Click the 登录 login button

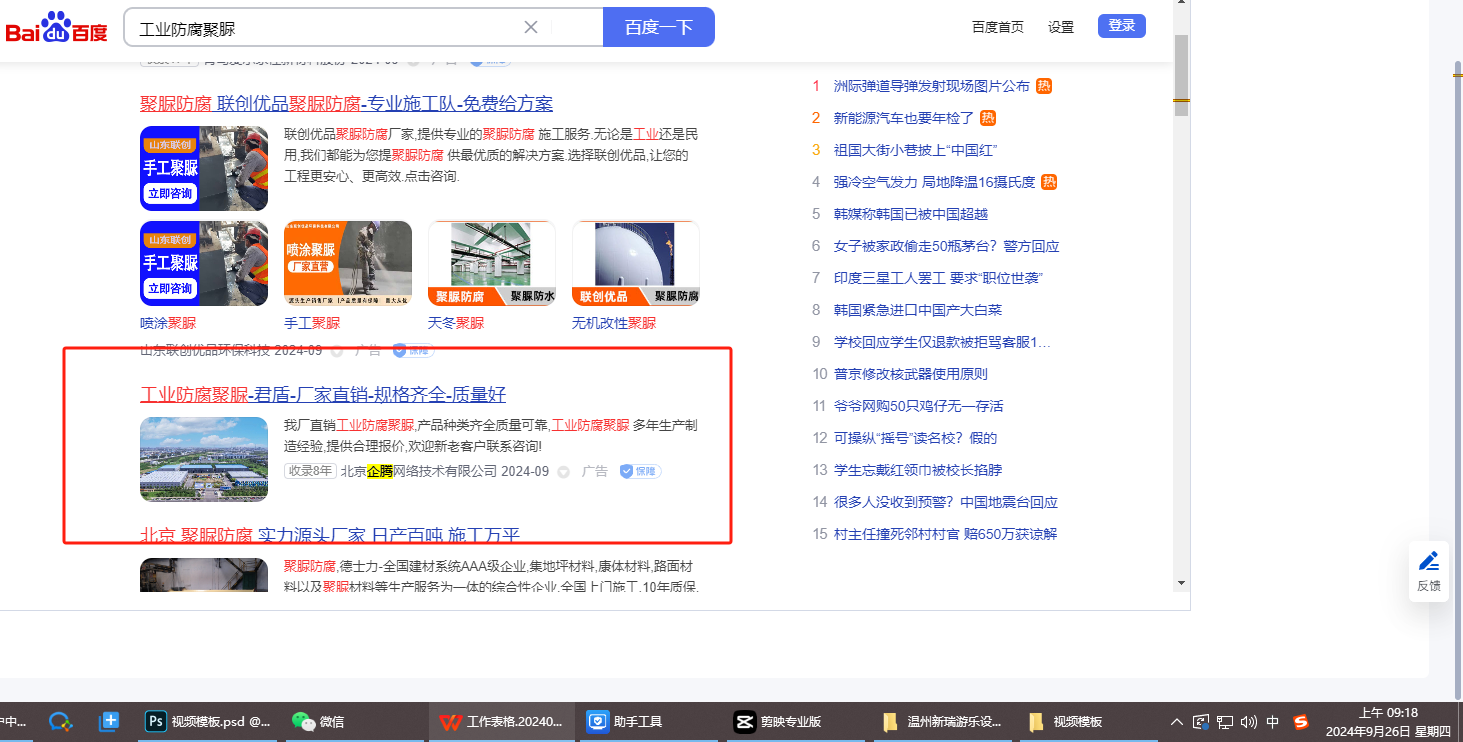(x=1122, y=26)
